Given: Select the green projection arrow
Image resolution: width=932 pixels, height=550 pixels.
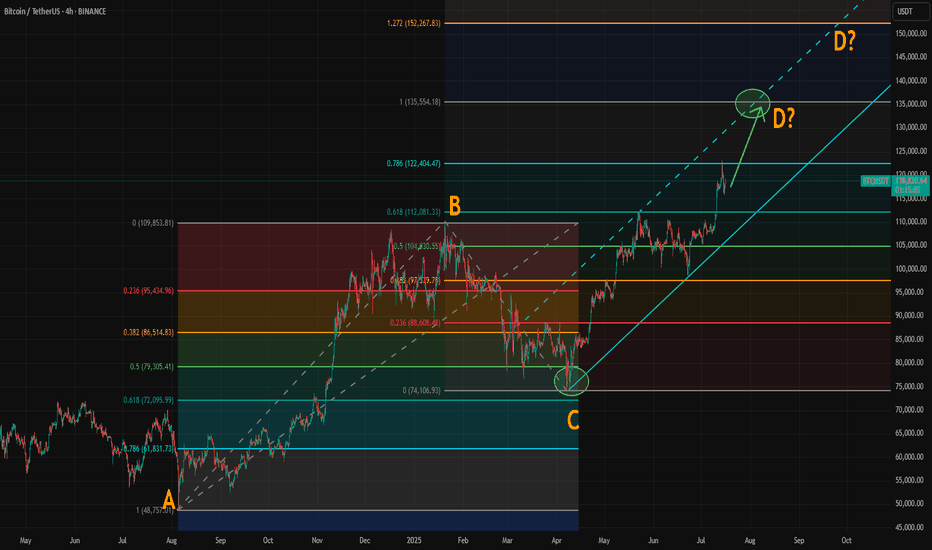Looking at the screenshot, I should 747,147.
